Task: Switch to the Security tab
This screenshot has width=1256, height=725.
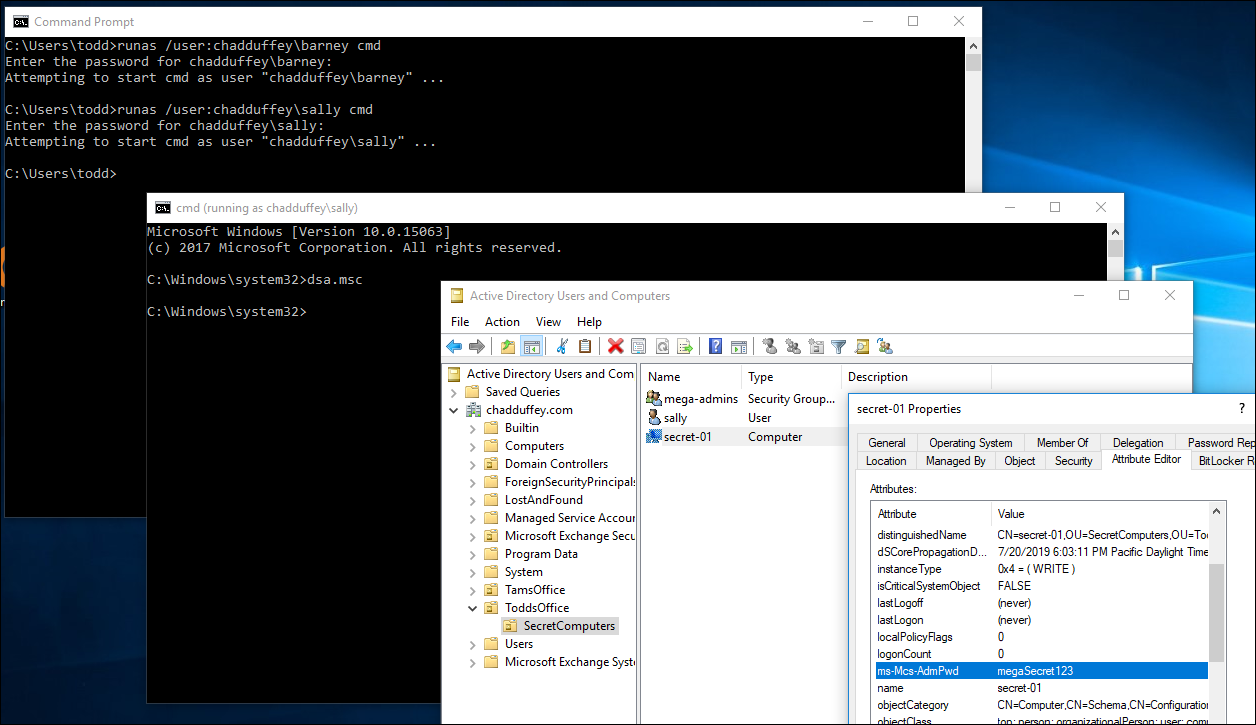Action: click(1074, 461)
